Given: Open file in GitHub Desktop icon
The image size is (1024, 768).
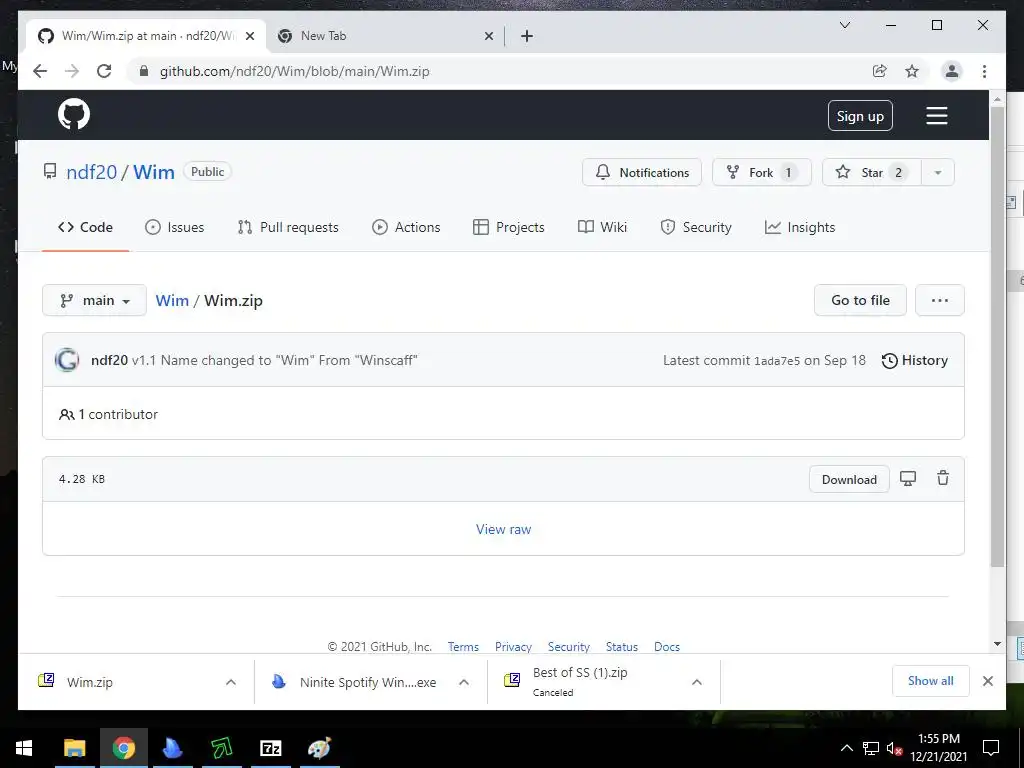Looking at the screenshot, I should [908, 478].
